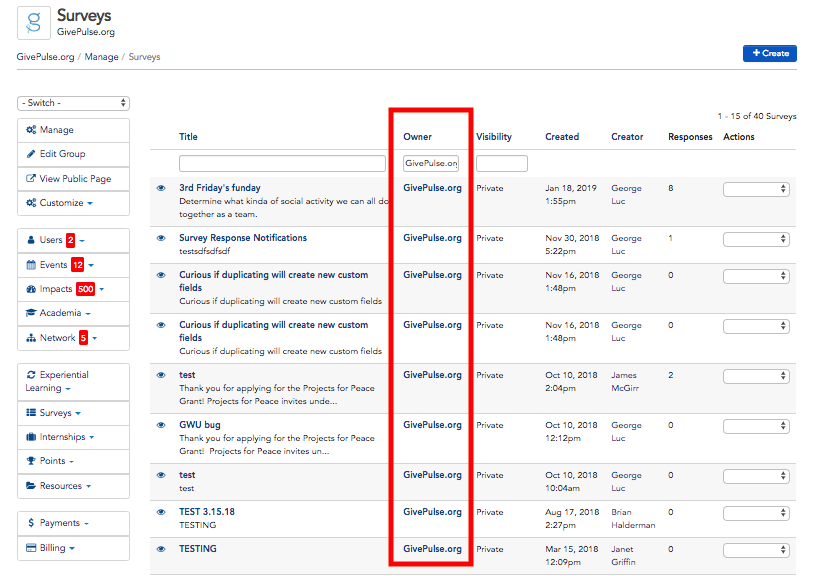
Task: Click the Manage gears icon in sidebar
Action: (31, 130)
